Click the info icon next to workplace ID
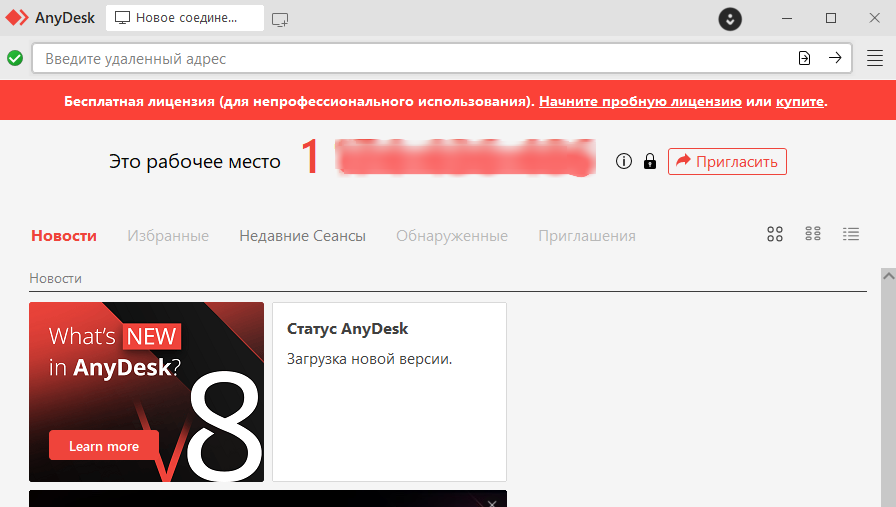The height and width of the screenshot is (507, 896). [623, 161]
